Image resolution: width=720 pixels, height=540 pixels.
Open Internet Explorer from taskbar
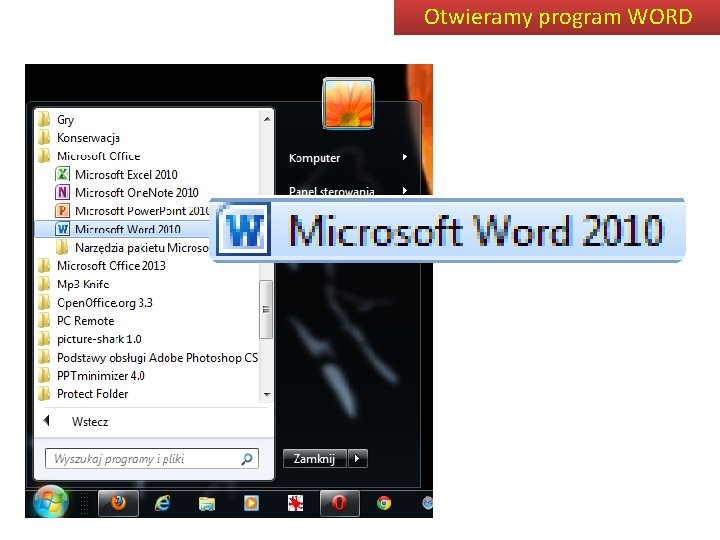tap(162, 503)
